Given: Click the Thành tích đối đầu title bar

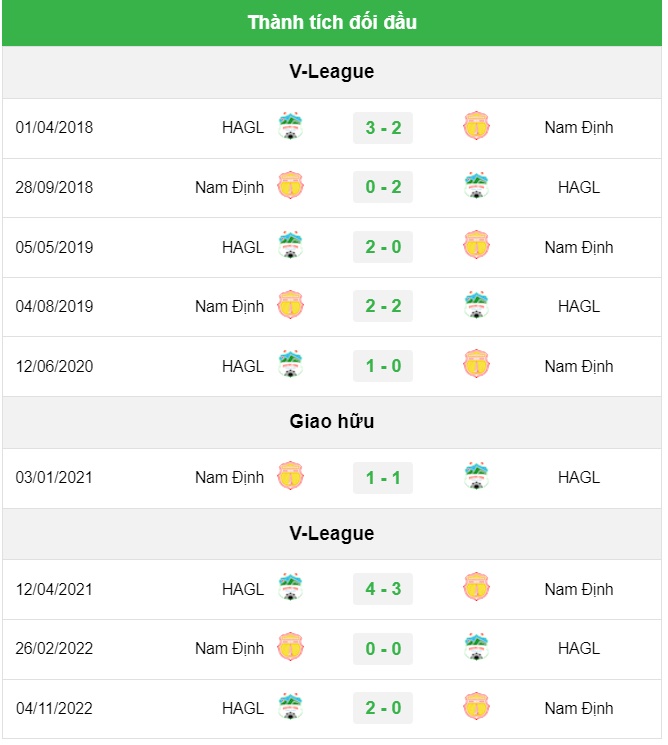Looking at the screenshot, I should [332, 23].
